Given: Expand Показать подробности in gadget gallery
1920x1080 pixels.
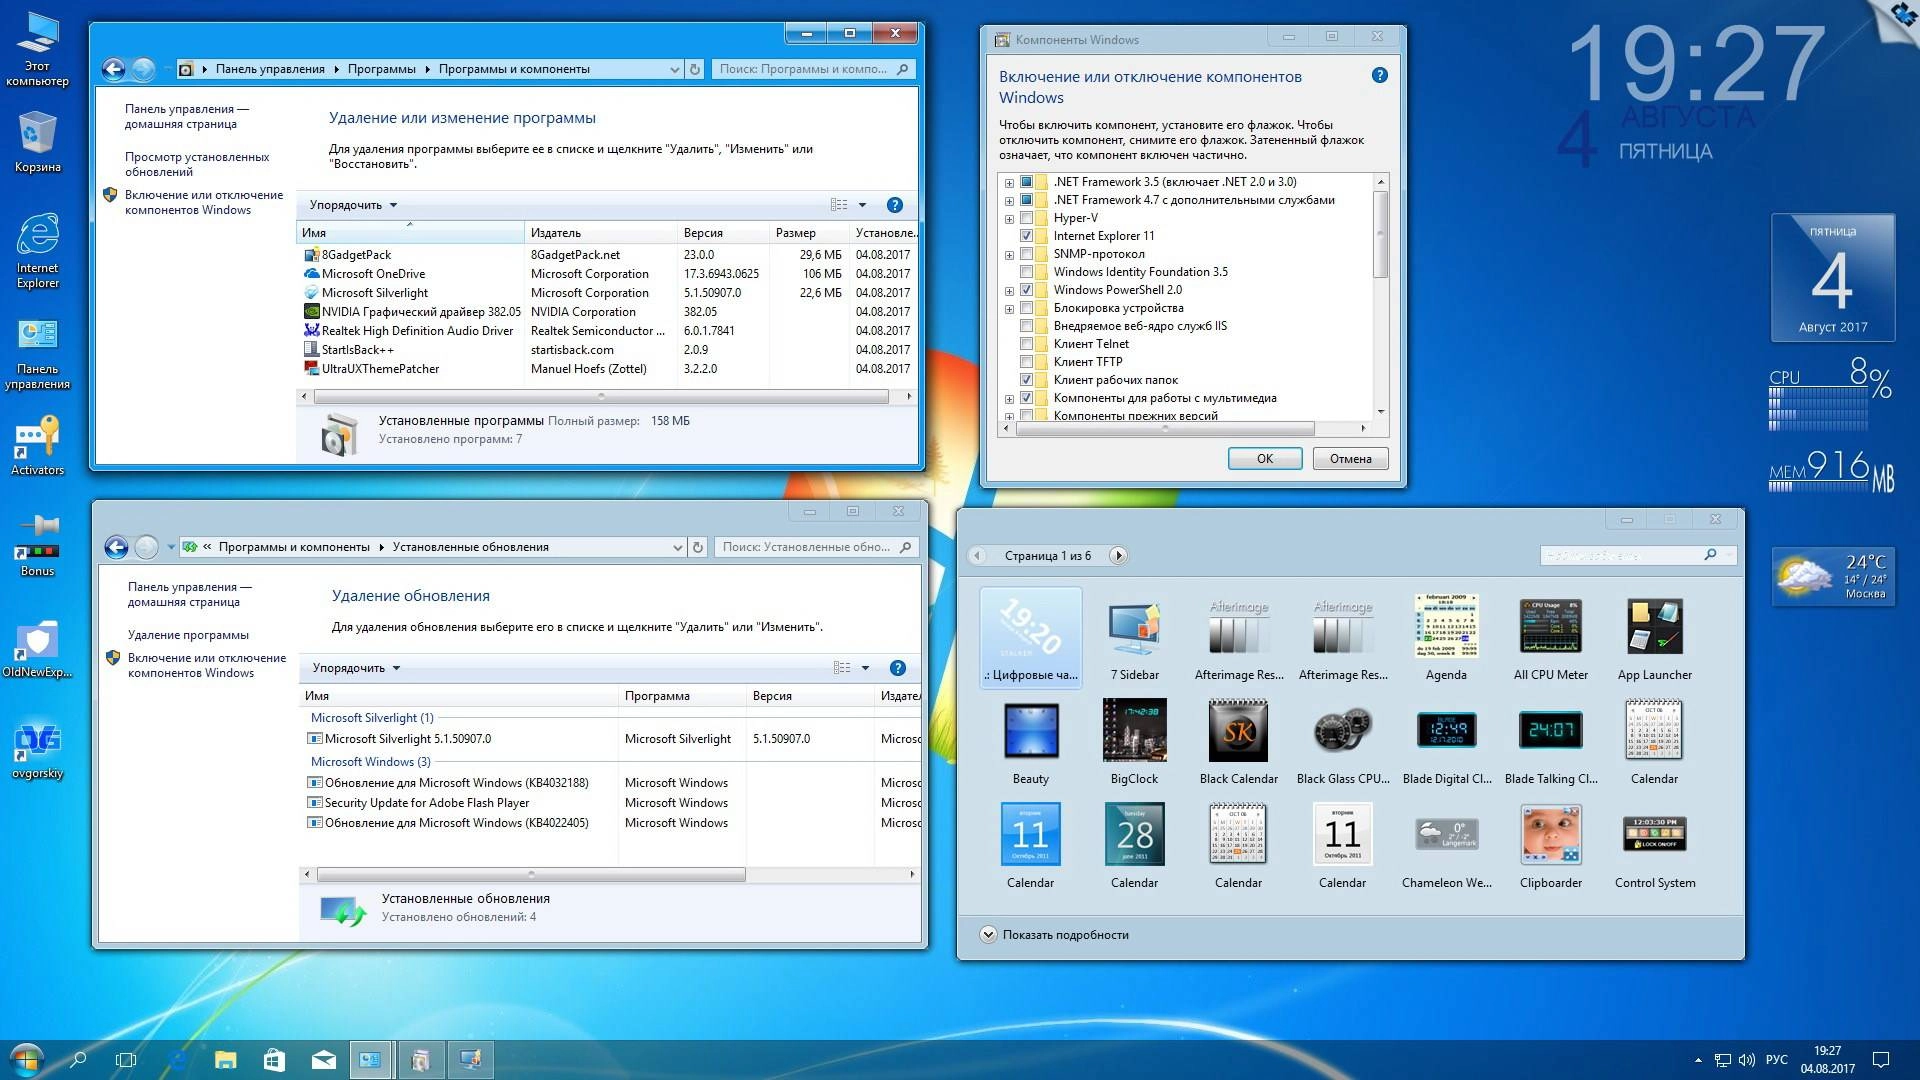Looking at the screenshot, I should coord(1054,935).
